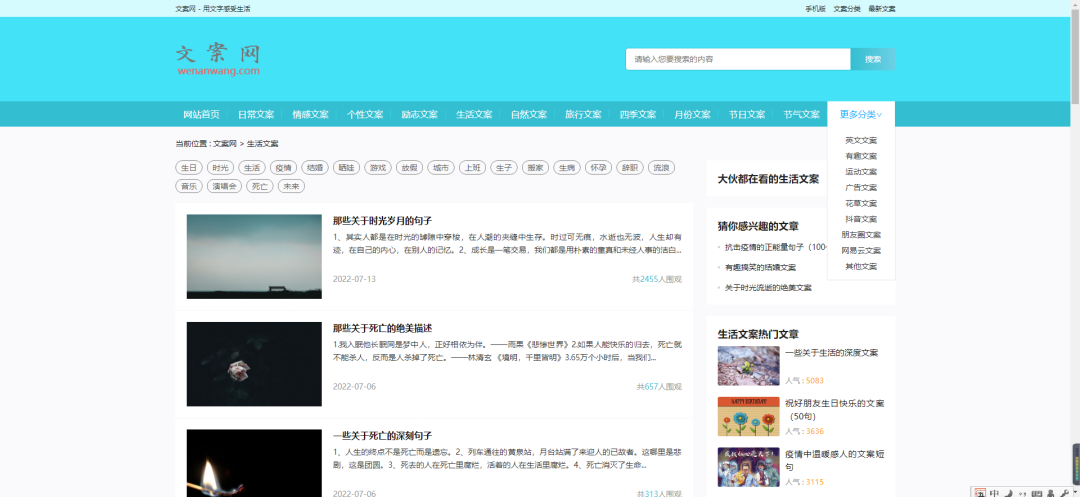Viewport: 1080px width, 497px height.
Task: Open the 日常文案 category
Action: click(x=256, y=114)
